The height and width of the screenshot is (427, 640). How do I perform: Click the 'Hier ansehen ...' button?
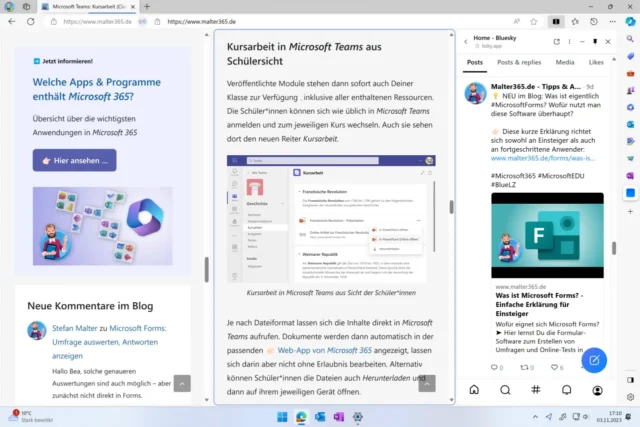(x=74, y=160)
